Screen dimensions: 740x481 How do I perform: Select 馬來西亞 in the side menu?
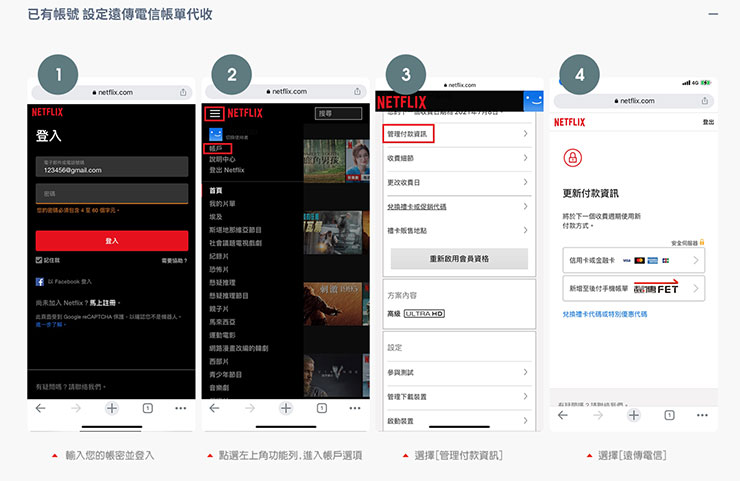click(x=222, y=322)
